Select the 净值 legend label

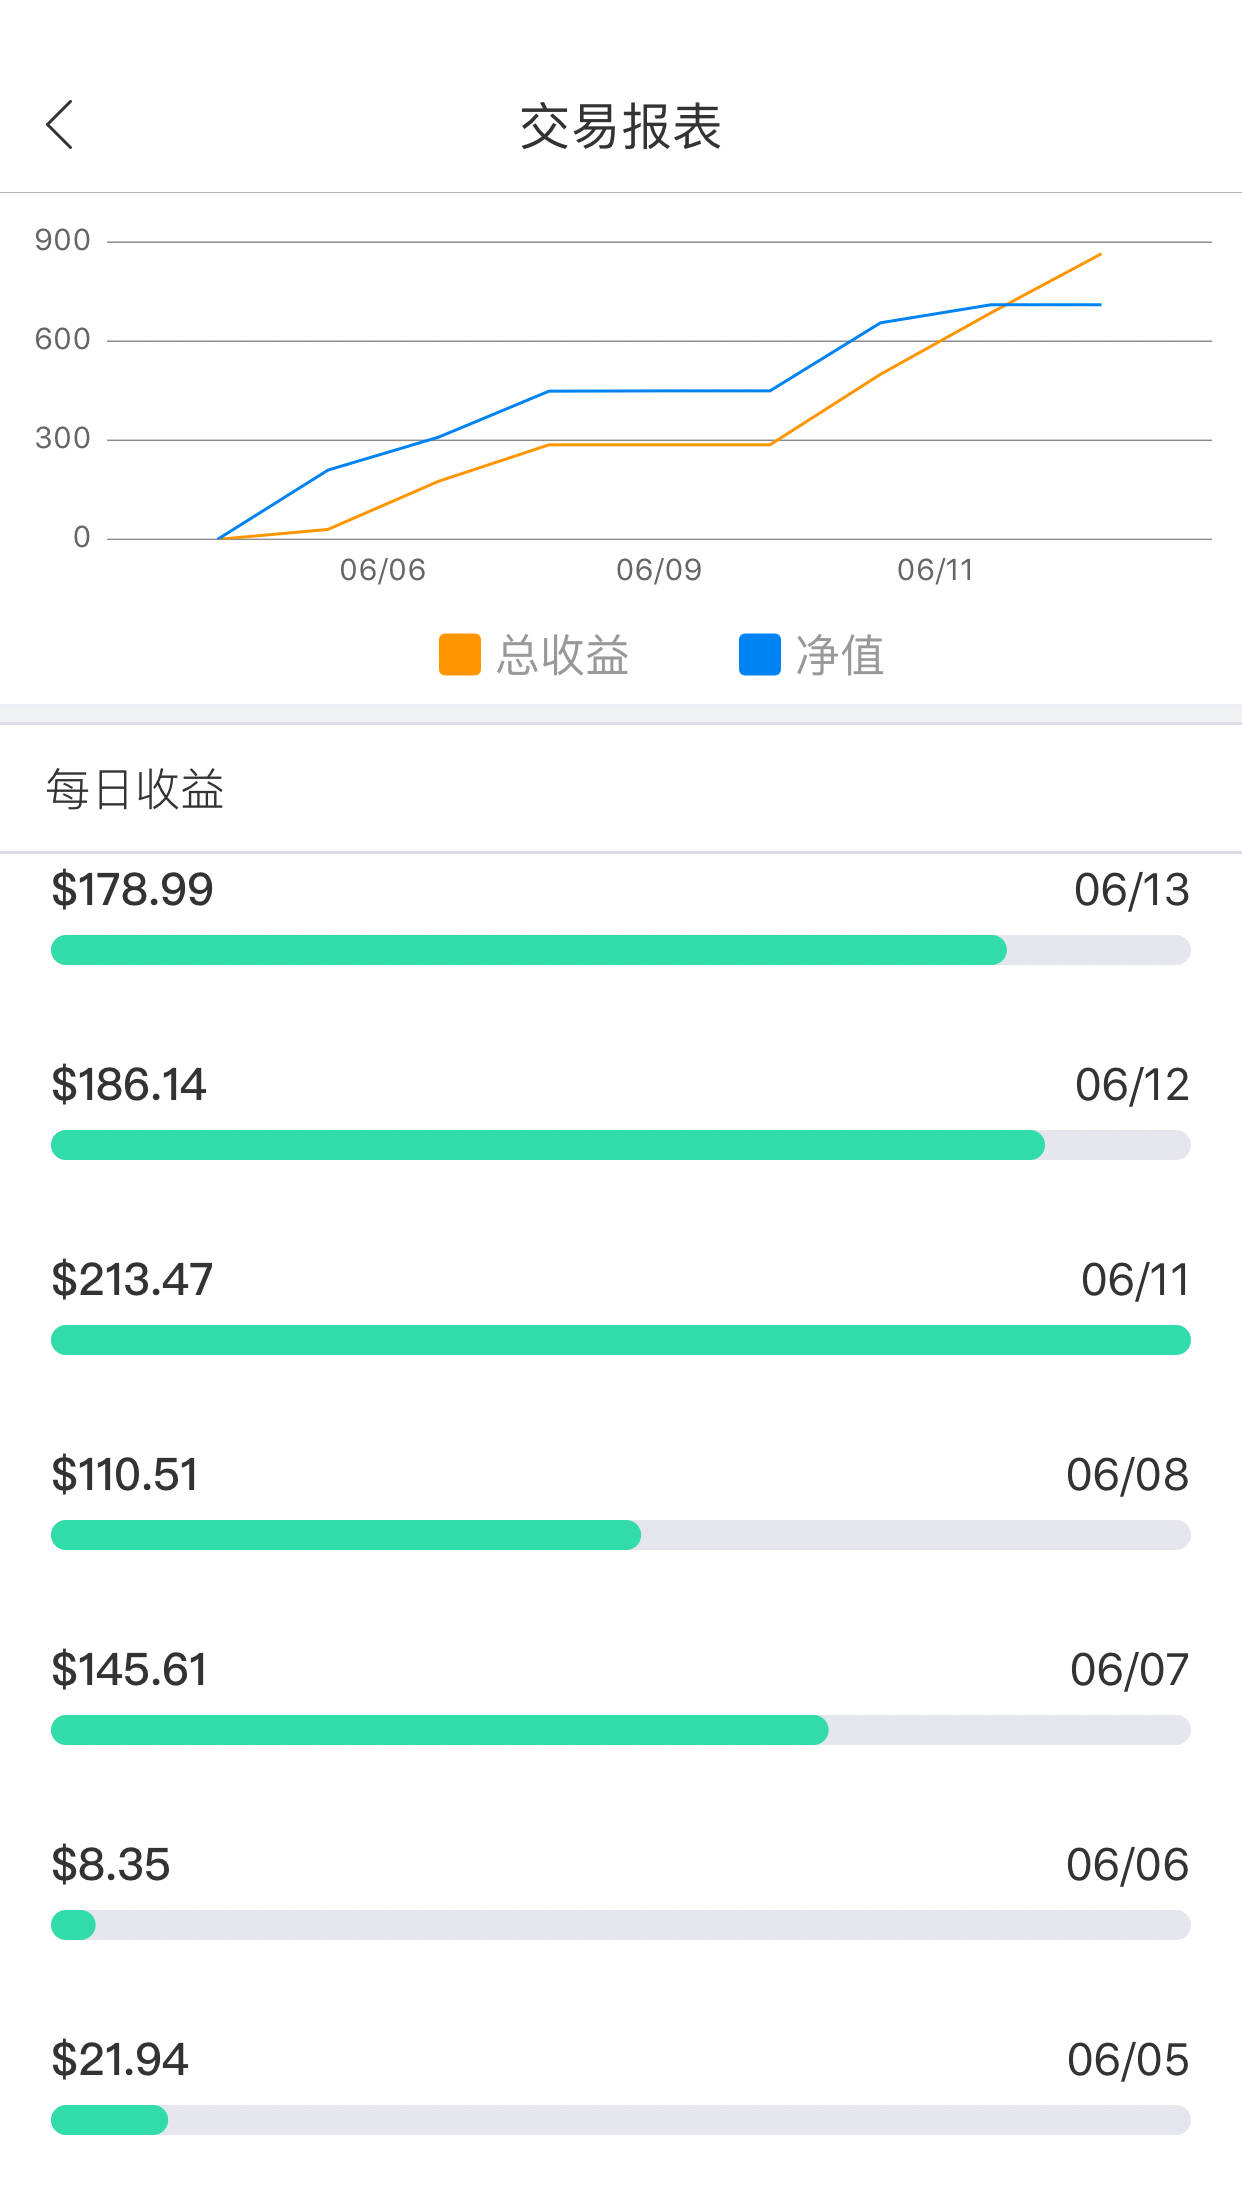(x=840, y=656)
